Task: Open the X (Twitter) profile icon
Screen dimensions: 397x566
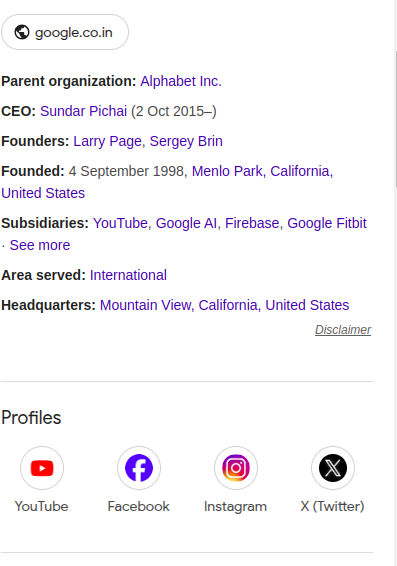Action: pyautogui.click(x=333, y=468)
